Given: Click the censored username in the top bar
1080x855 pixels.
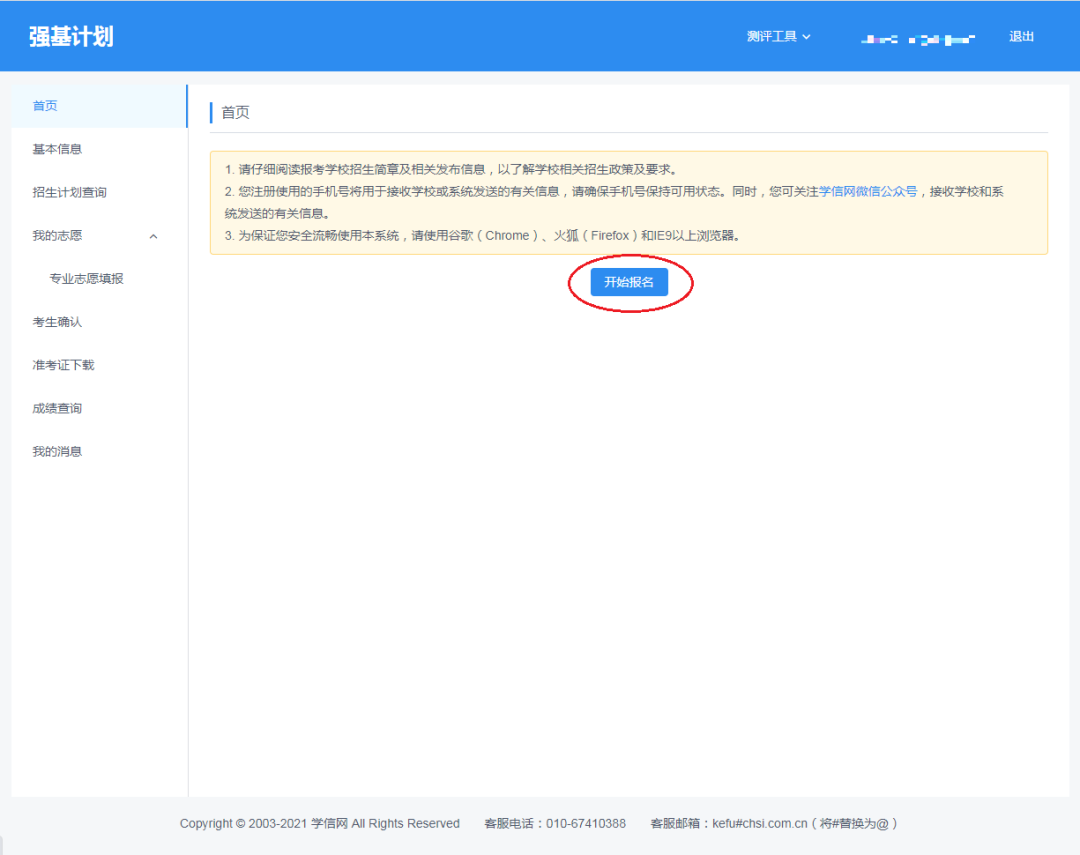Looking at the screenshot, I should click(917, 36).
